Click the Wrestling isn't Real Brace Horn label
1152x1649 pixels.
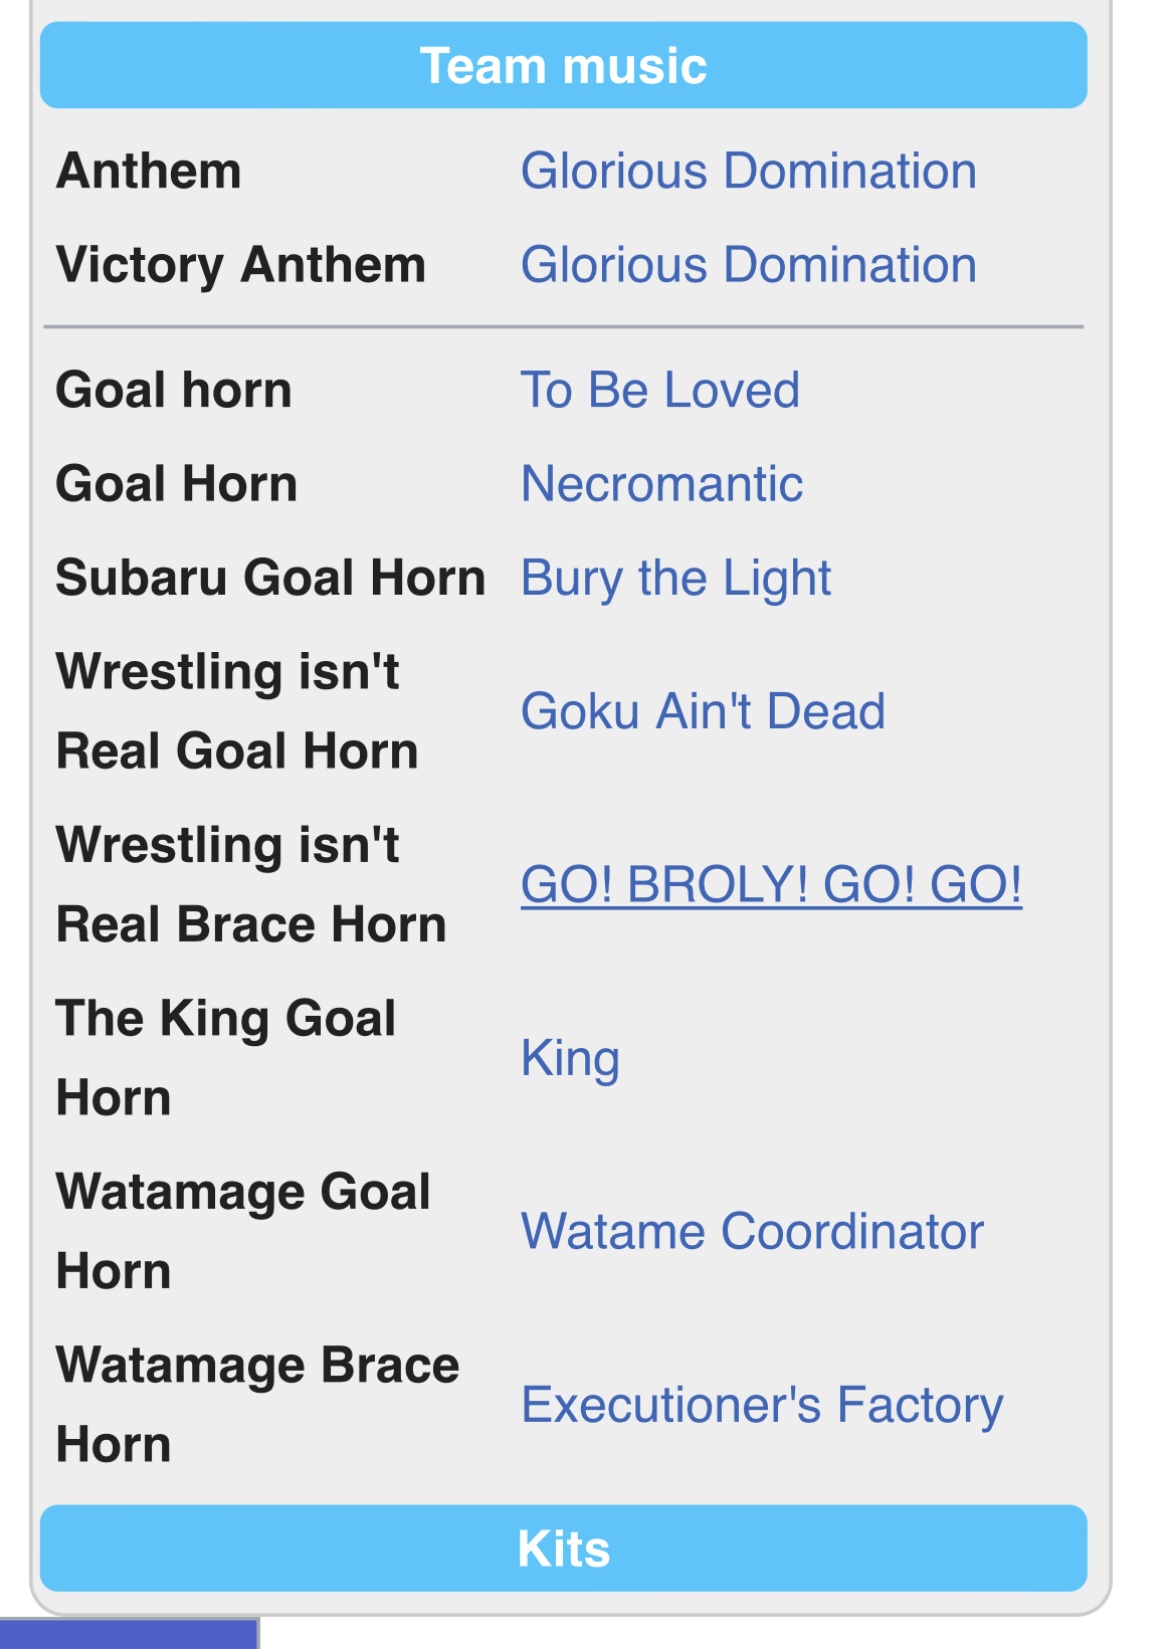251,885
